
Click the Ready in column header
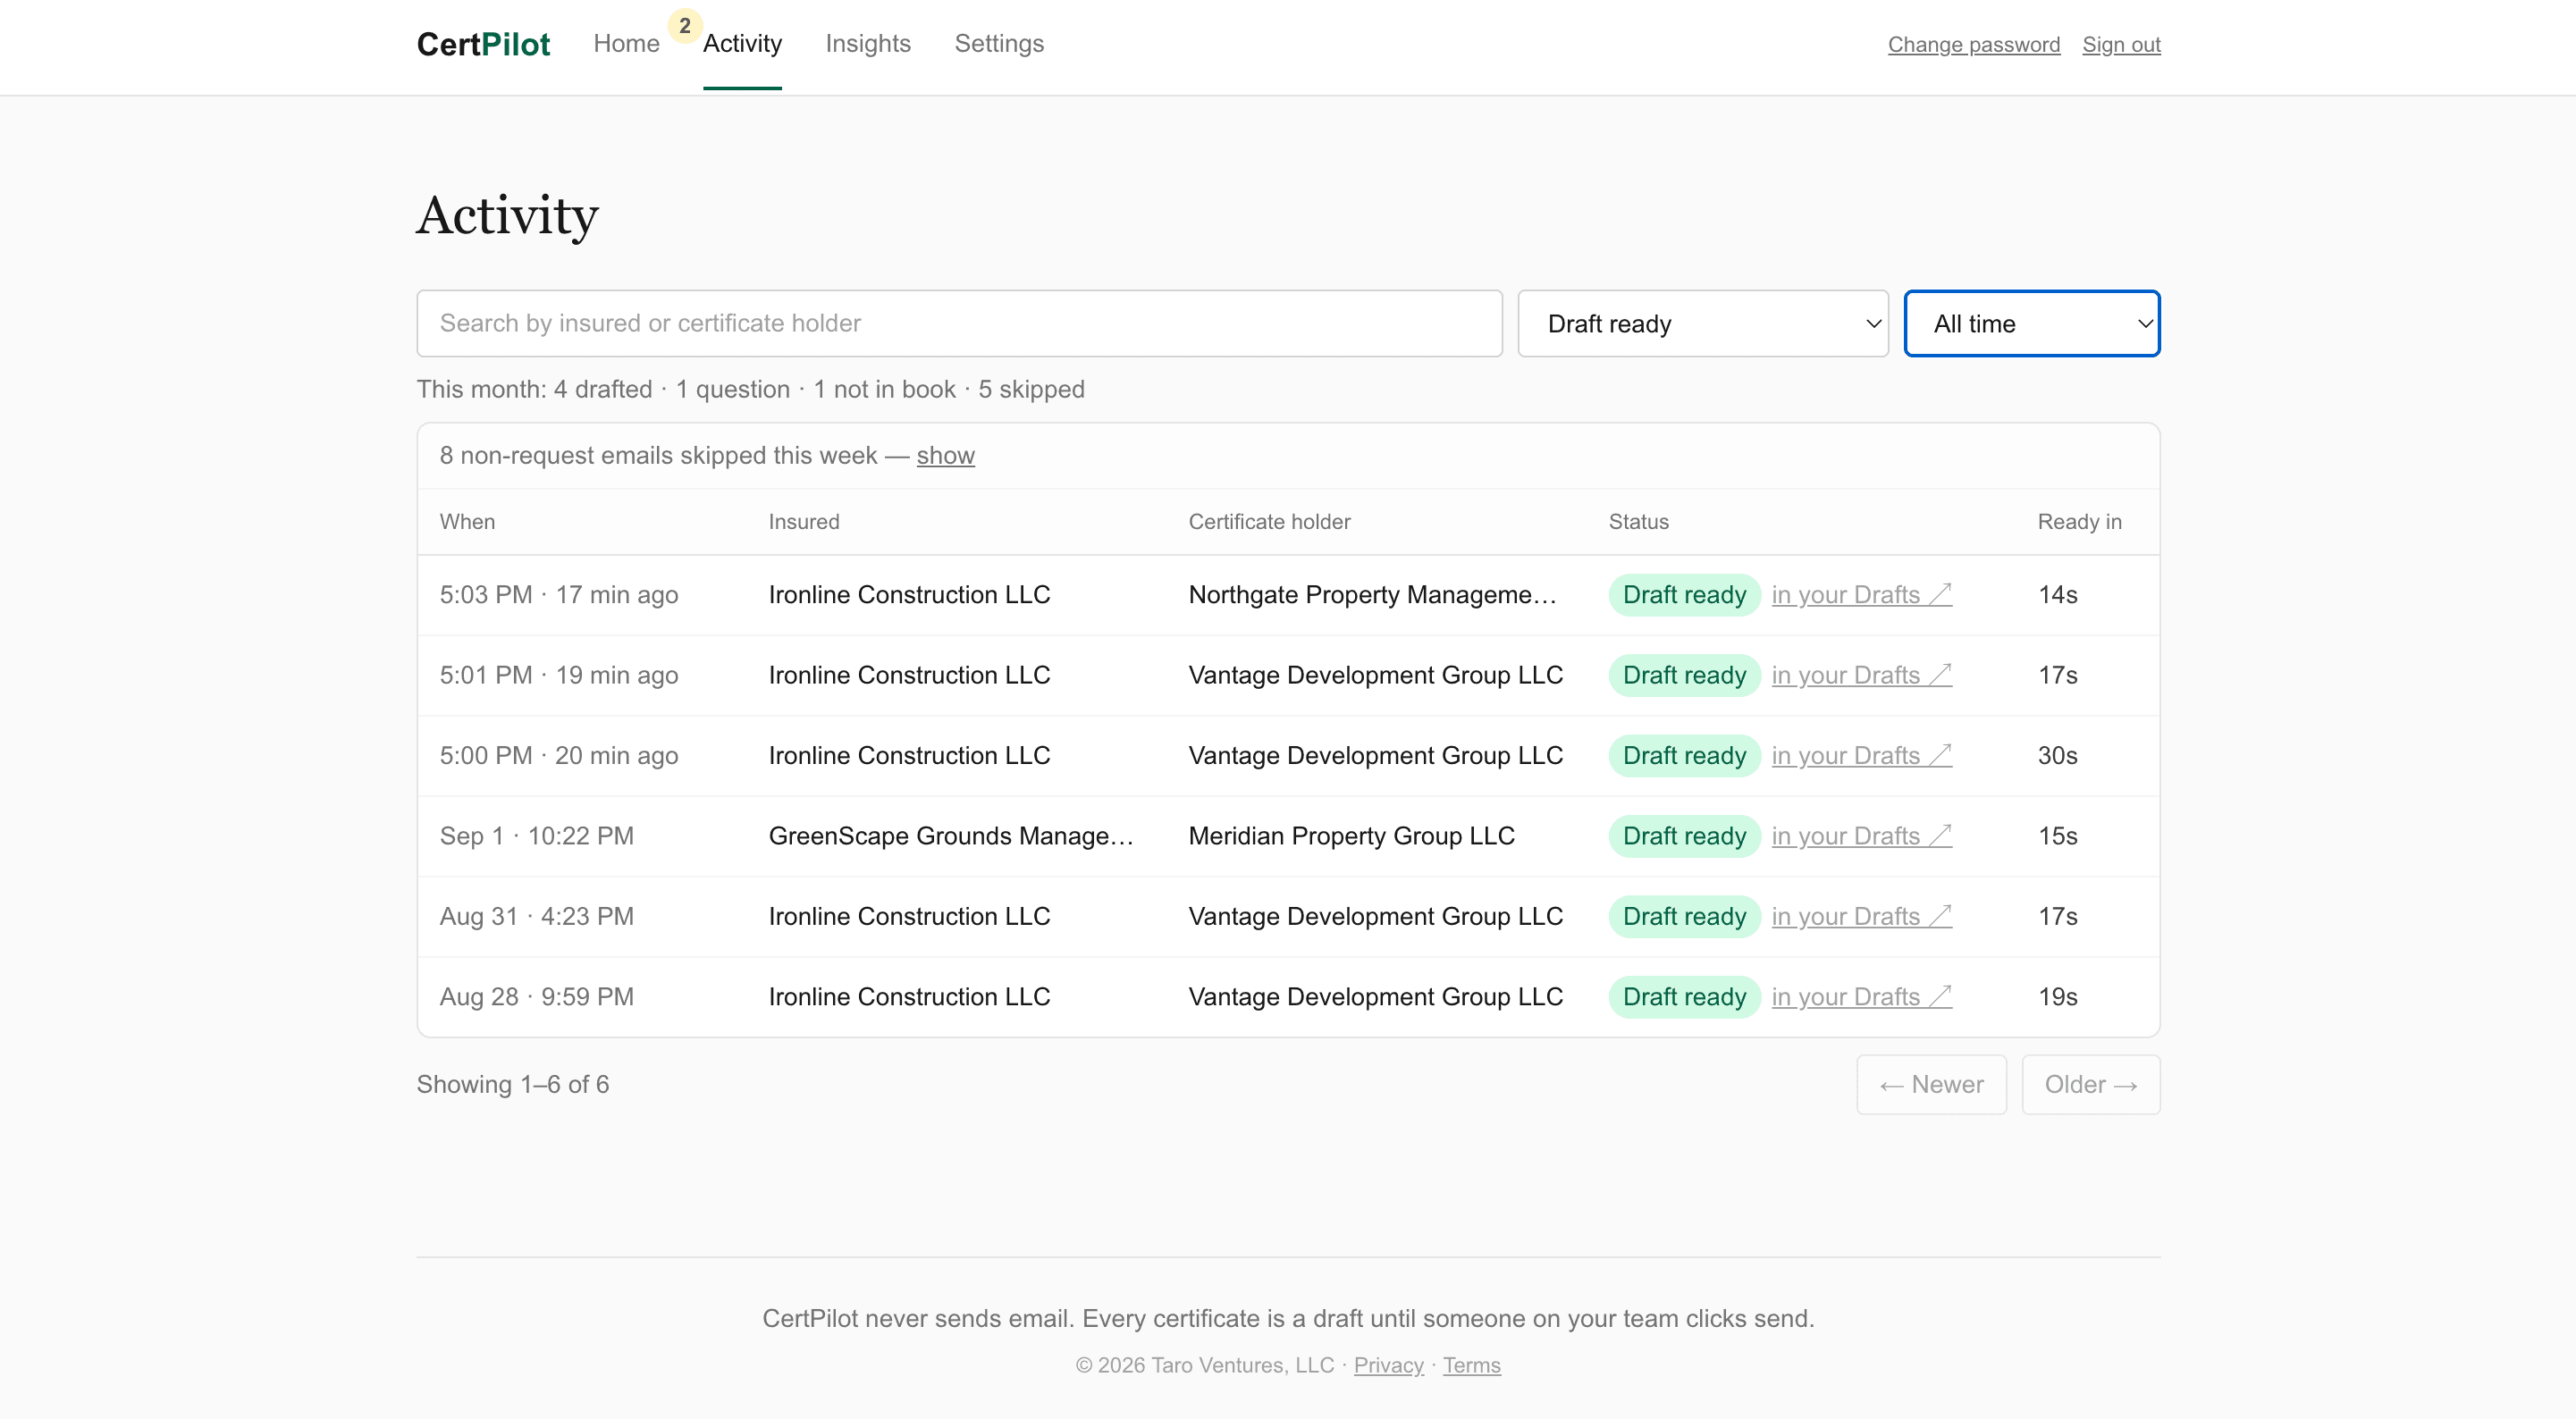2079,522
